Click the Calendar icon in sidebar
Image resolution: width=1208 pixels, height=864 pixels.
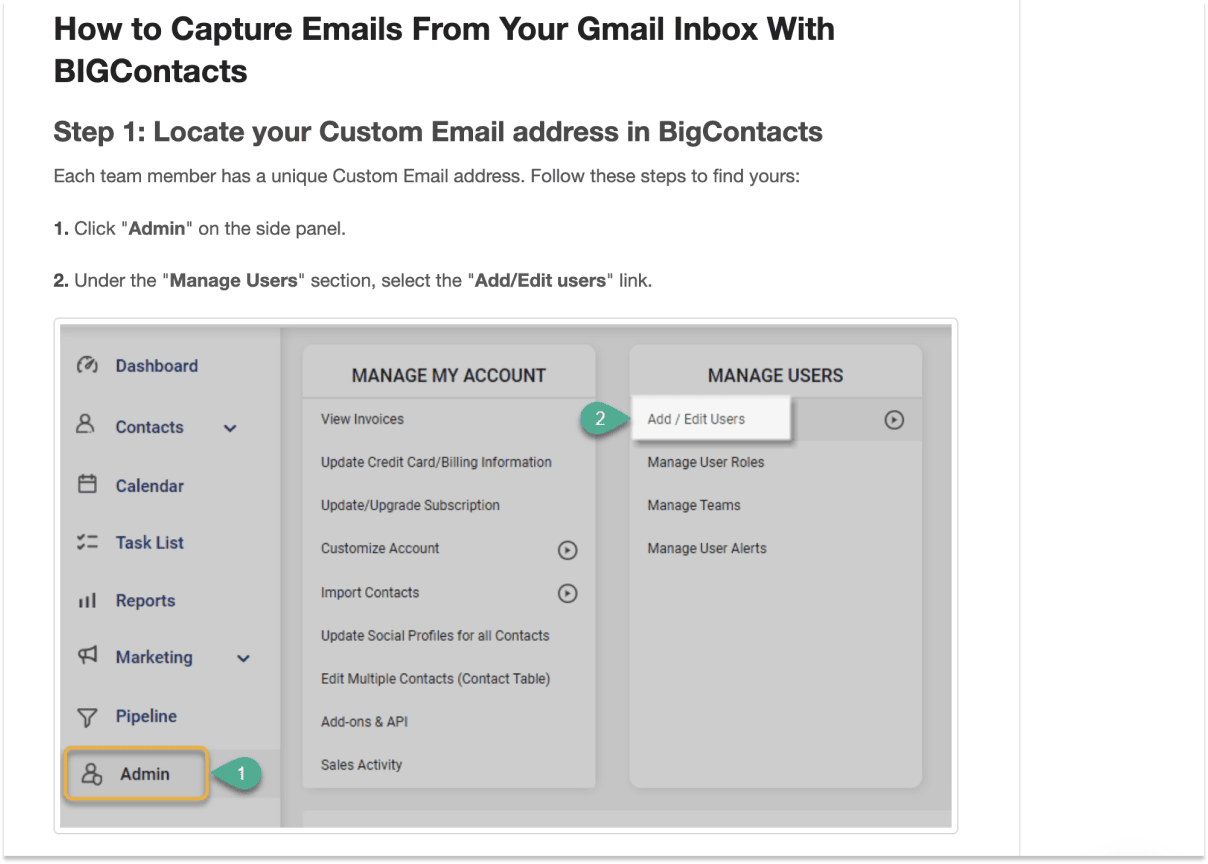pos(87,484)
